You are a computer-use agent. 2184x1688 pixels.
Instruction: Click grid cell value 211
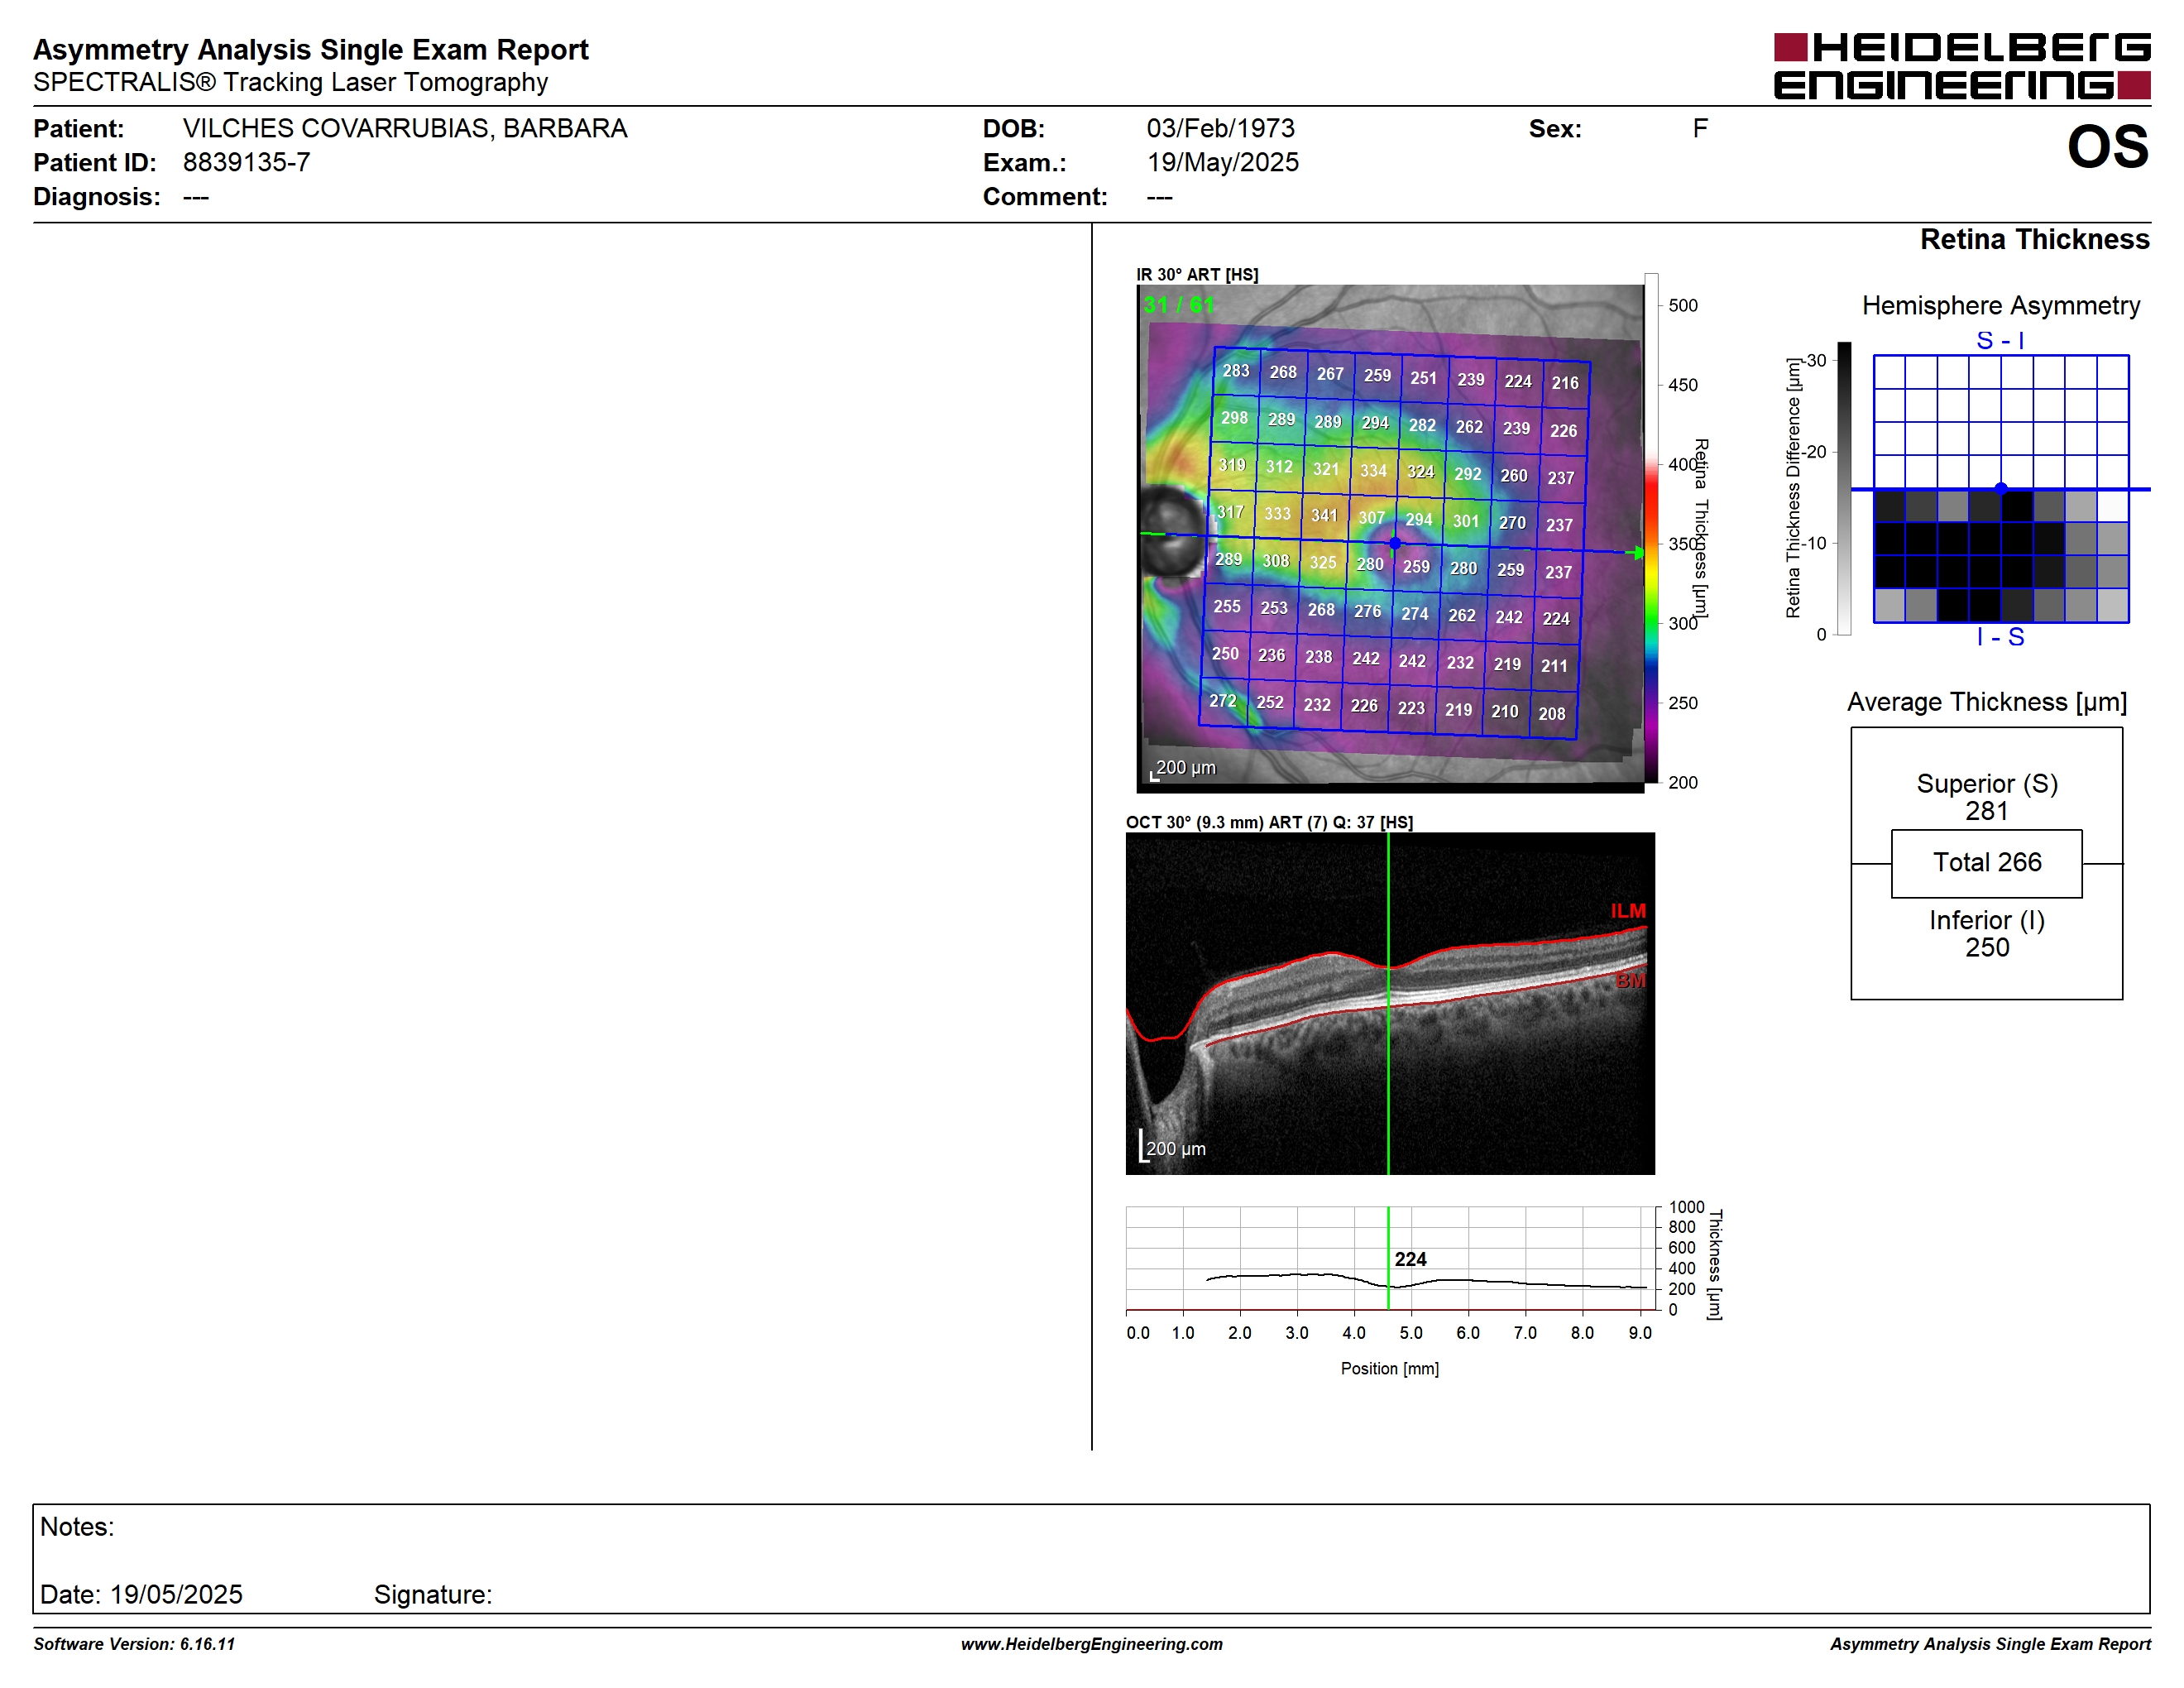(x=1554, y=665)
